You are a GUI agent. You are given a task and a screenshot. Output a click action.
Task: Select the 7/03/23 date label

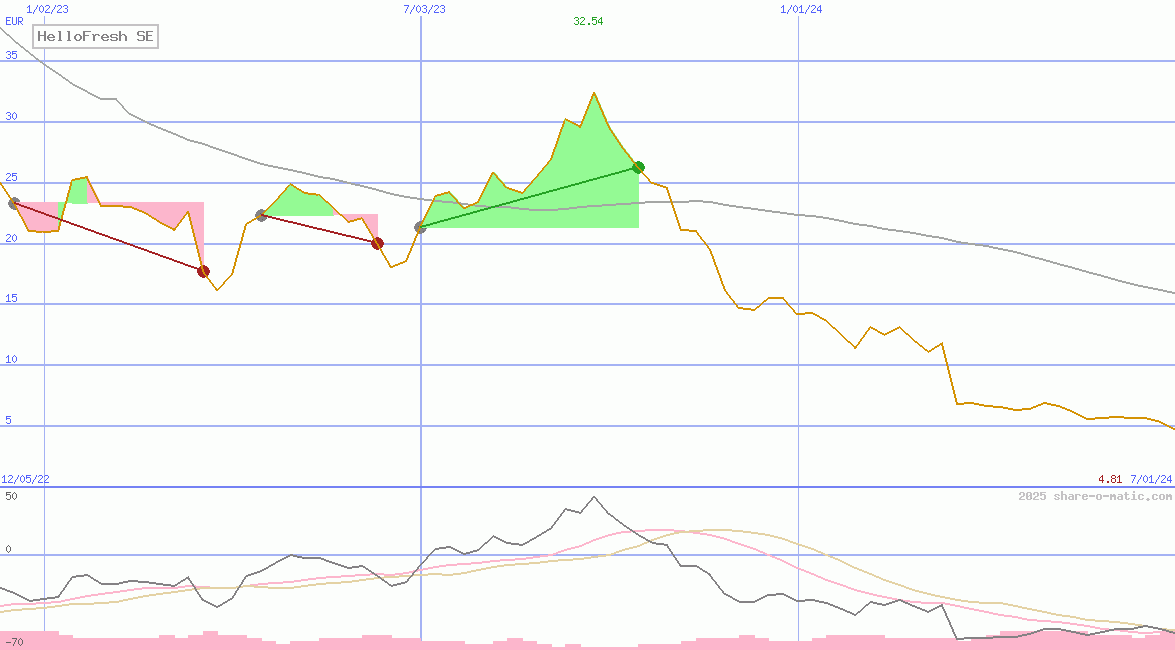click(x=424, y=9)
